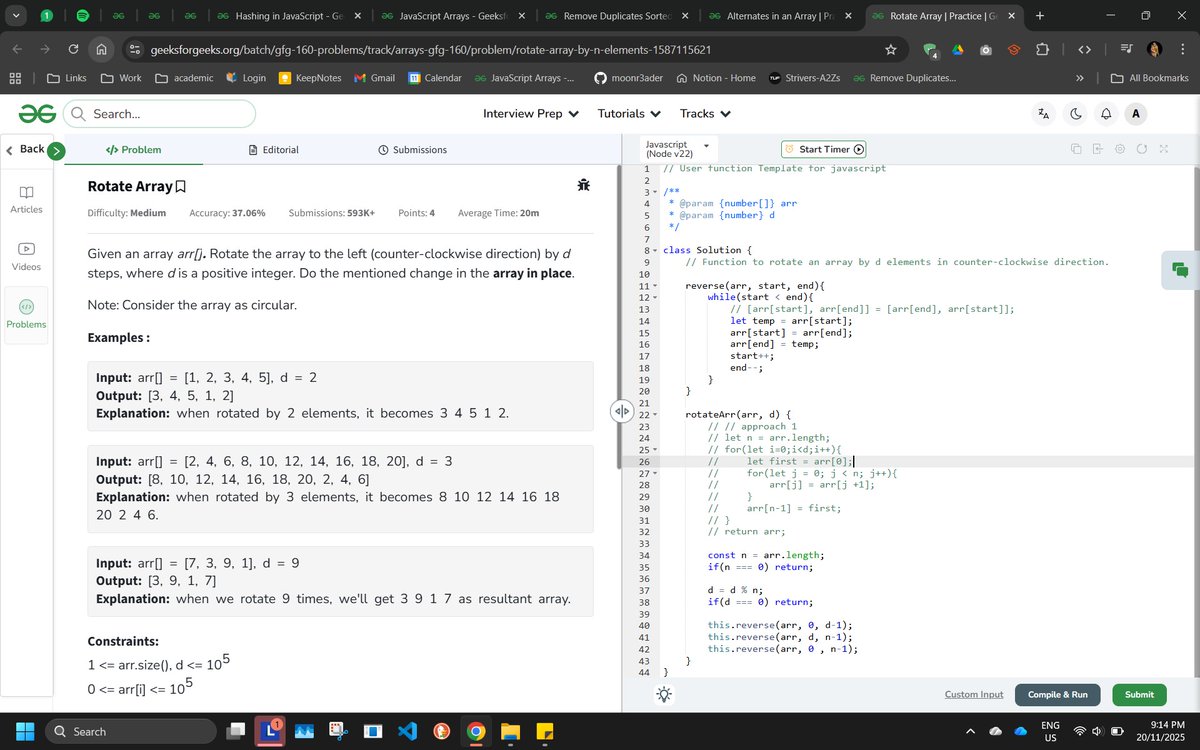Click the panel splitter handle icon
The image size is (1200, 750).
point(621,410)
